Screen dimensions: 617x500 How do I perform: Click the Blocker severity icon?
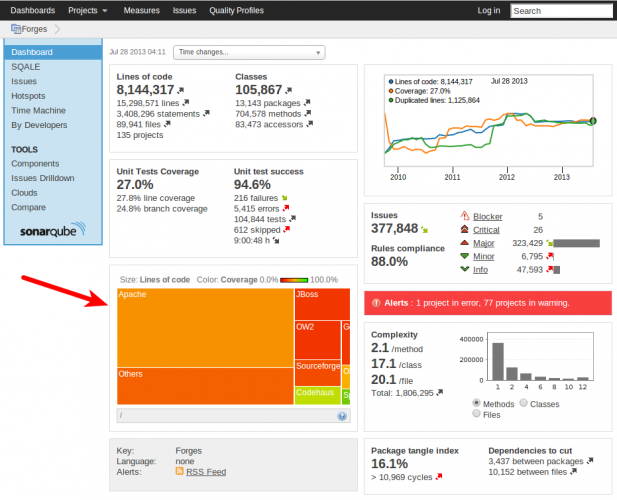(464, 216)
